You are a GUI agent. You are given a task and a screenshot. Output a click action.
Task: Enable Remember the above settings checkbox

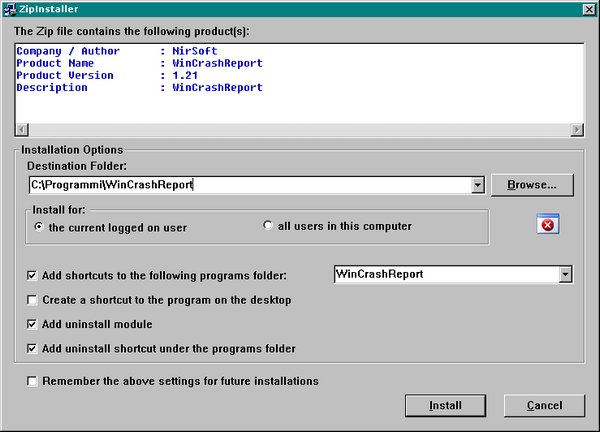[32, 381]
